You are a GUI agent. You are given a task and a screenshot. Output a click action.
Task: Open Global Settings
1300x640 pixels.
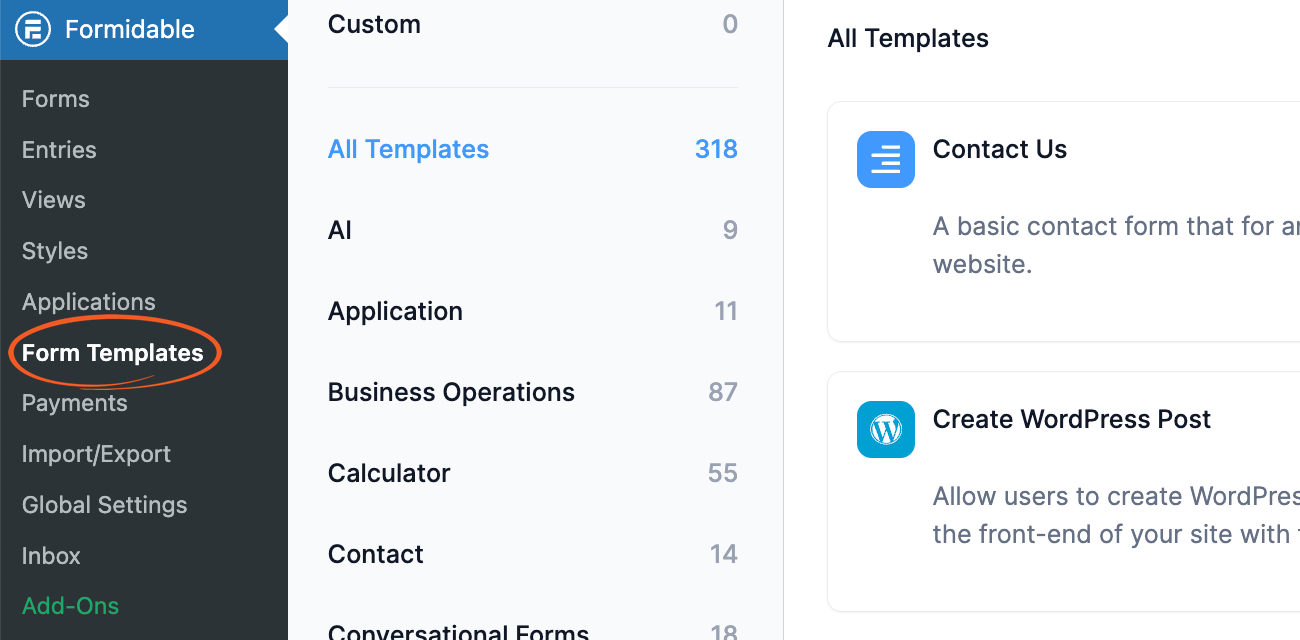[x=104, y=505]
